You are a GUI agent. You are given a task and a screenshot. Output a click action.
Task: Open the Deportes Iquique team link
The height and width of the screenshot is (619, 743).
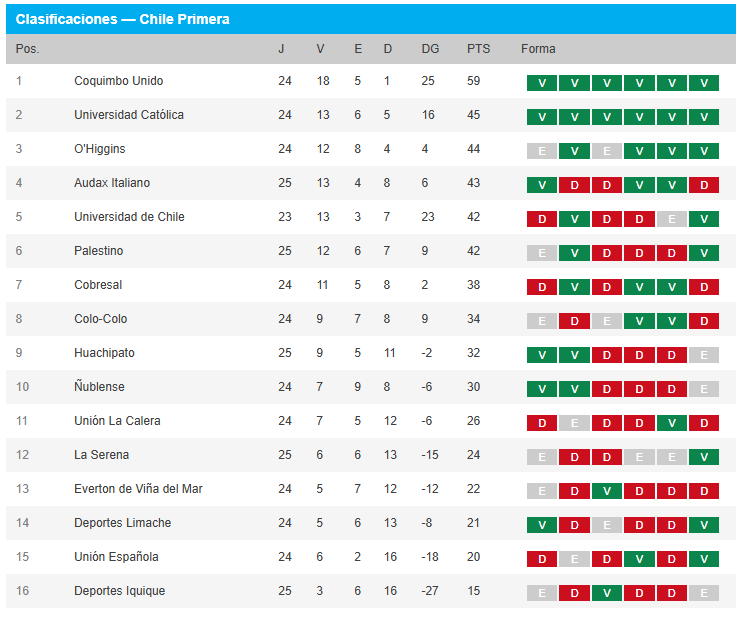click(119, 591)
